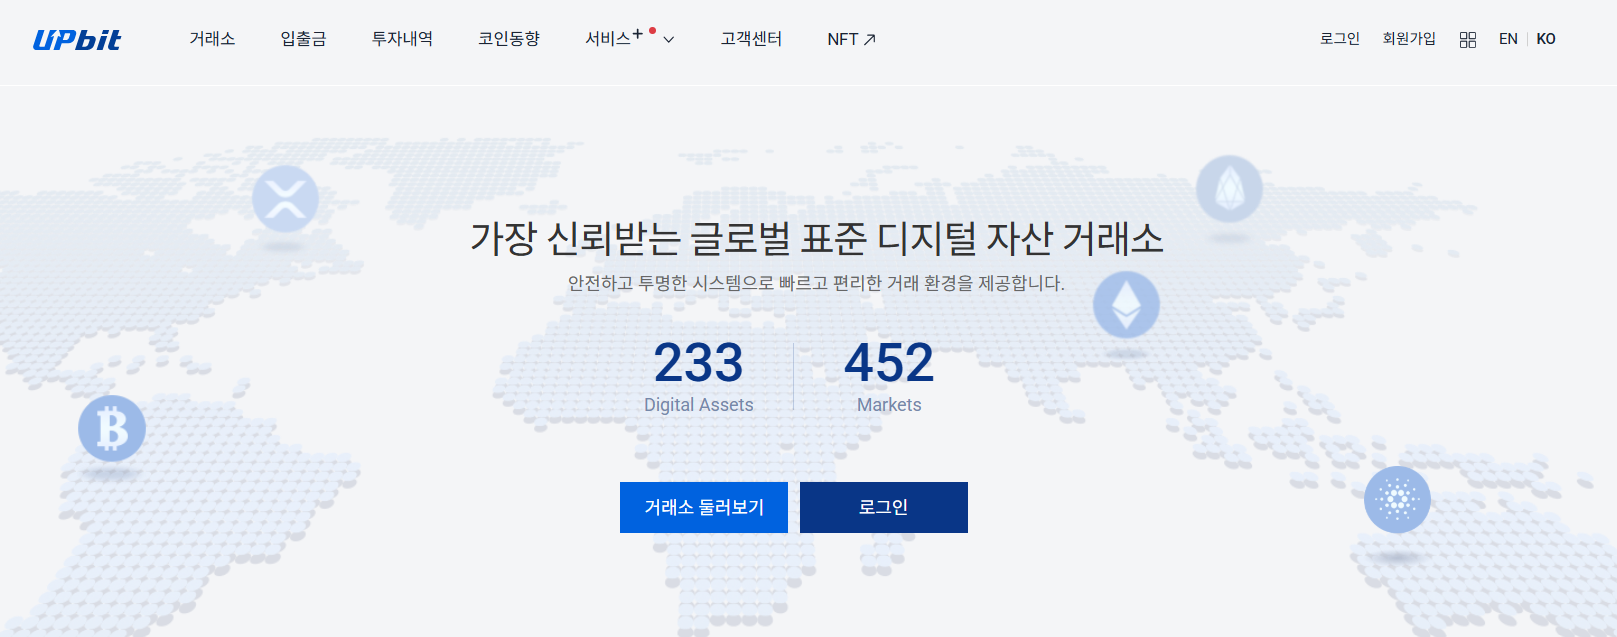Expand the 서비스+ dropdown menu
The height and width of the screenshot is (637, 1617).
tap(630, 39)
